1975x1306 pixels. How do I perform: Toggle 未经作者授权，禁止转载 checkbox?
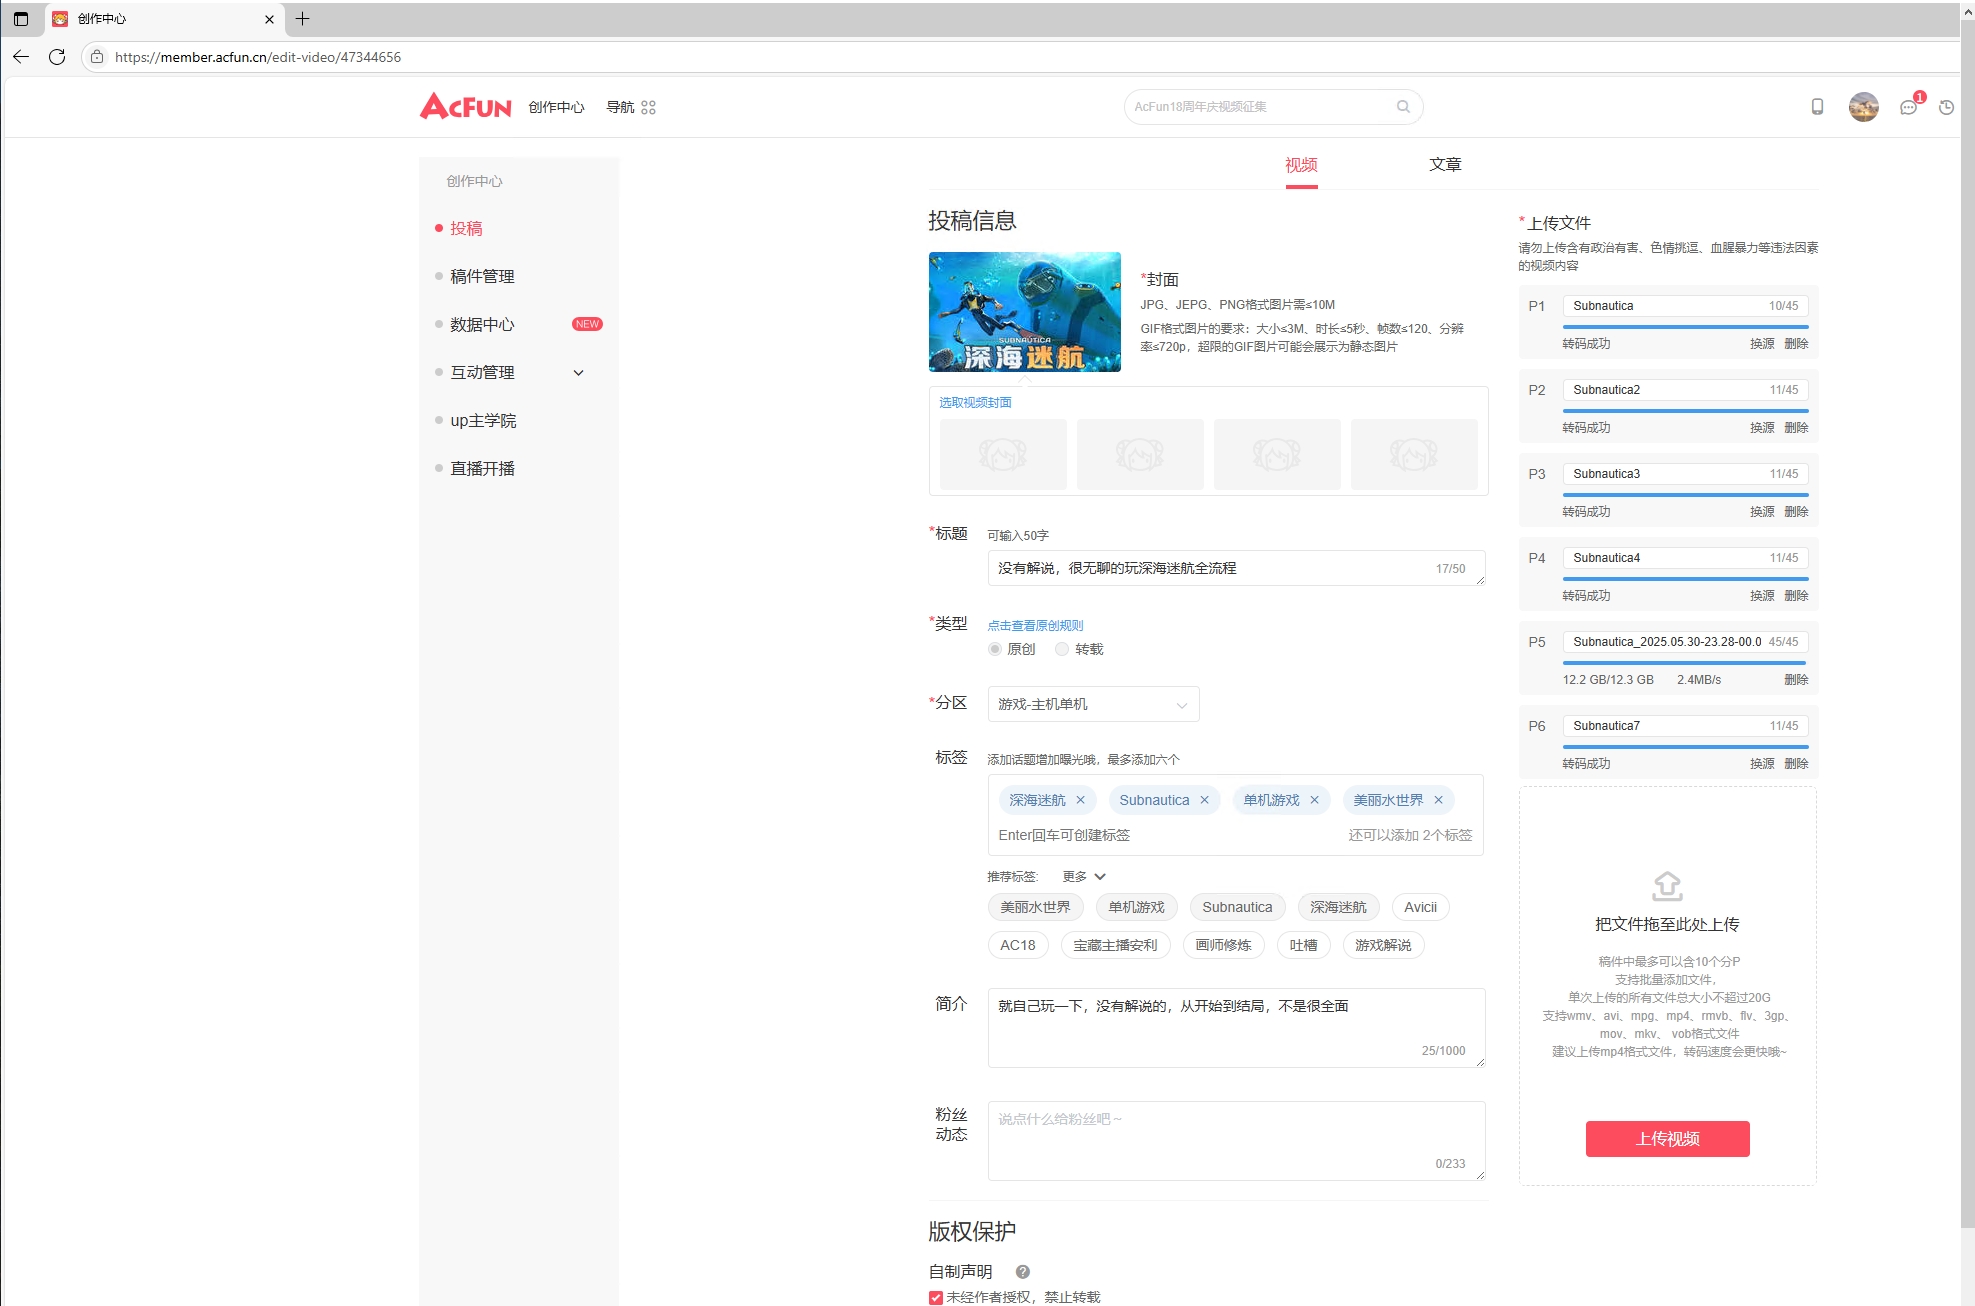pos(936,1297)
